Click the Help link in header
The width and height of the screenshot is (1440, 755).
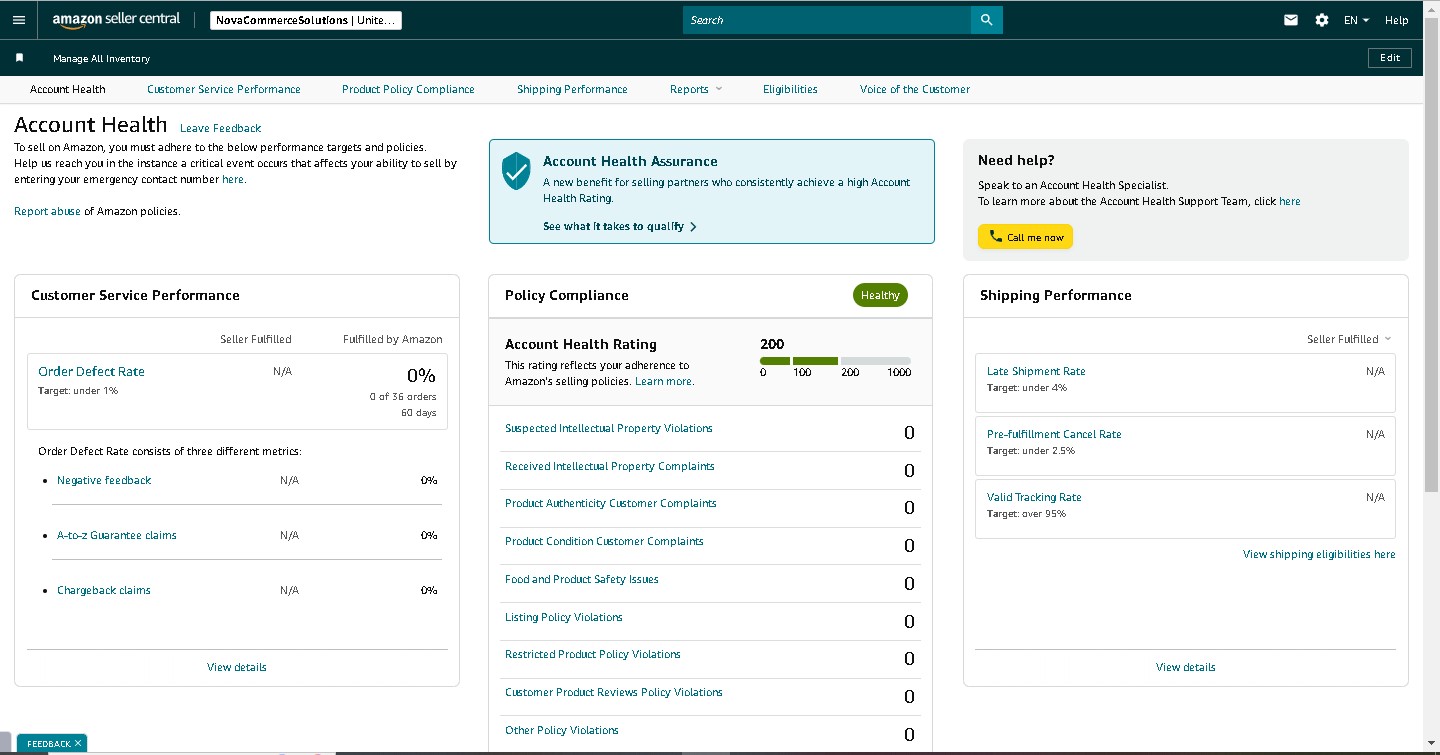pyautogui.click(x=1397, y=20)
